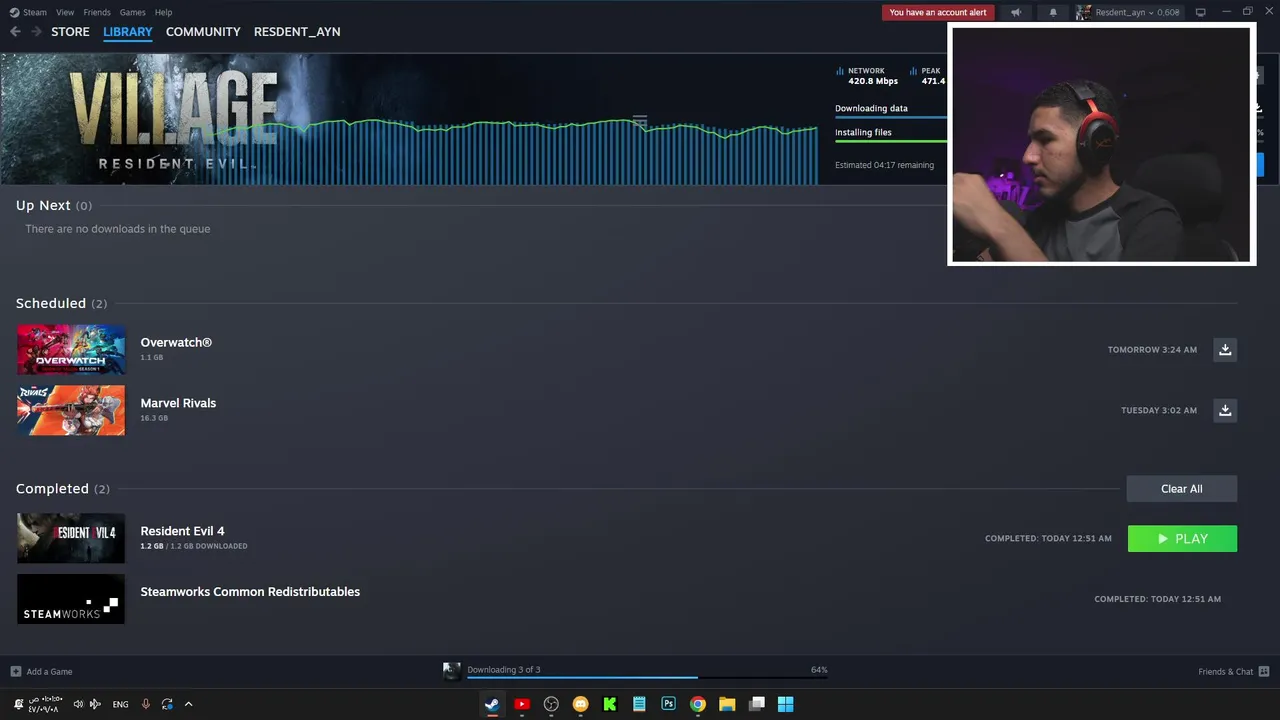Open the announcements megaphone icon
This screenshot has height=720, width=1280.
pyautogui.click(x=1016, y=12)
